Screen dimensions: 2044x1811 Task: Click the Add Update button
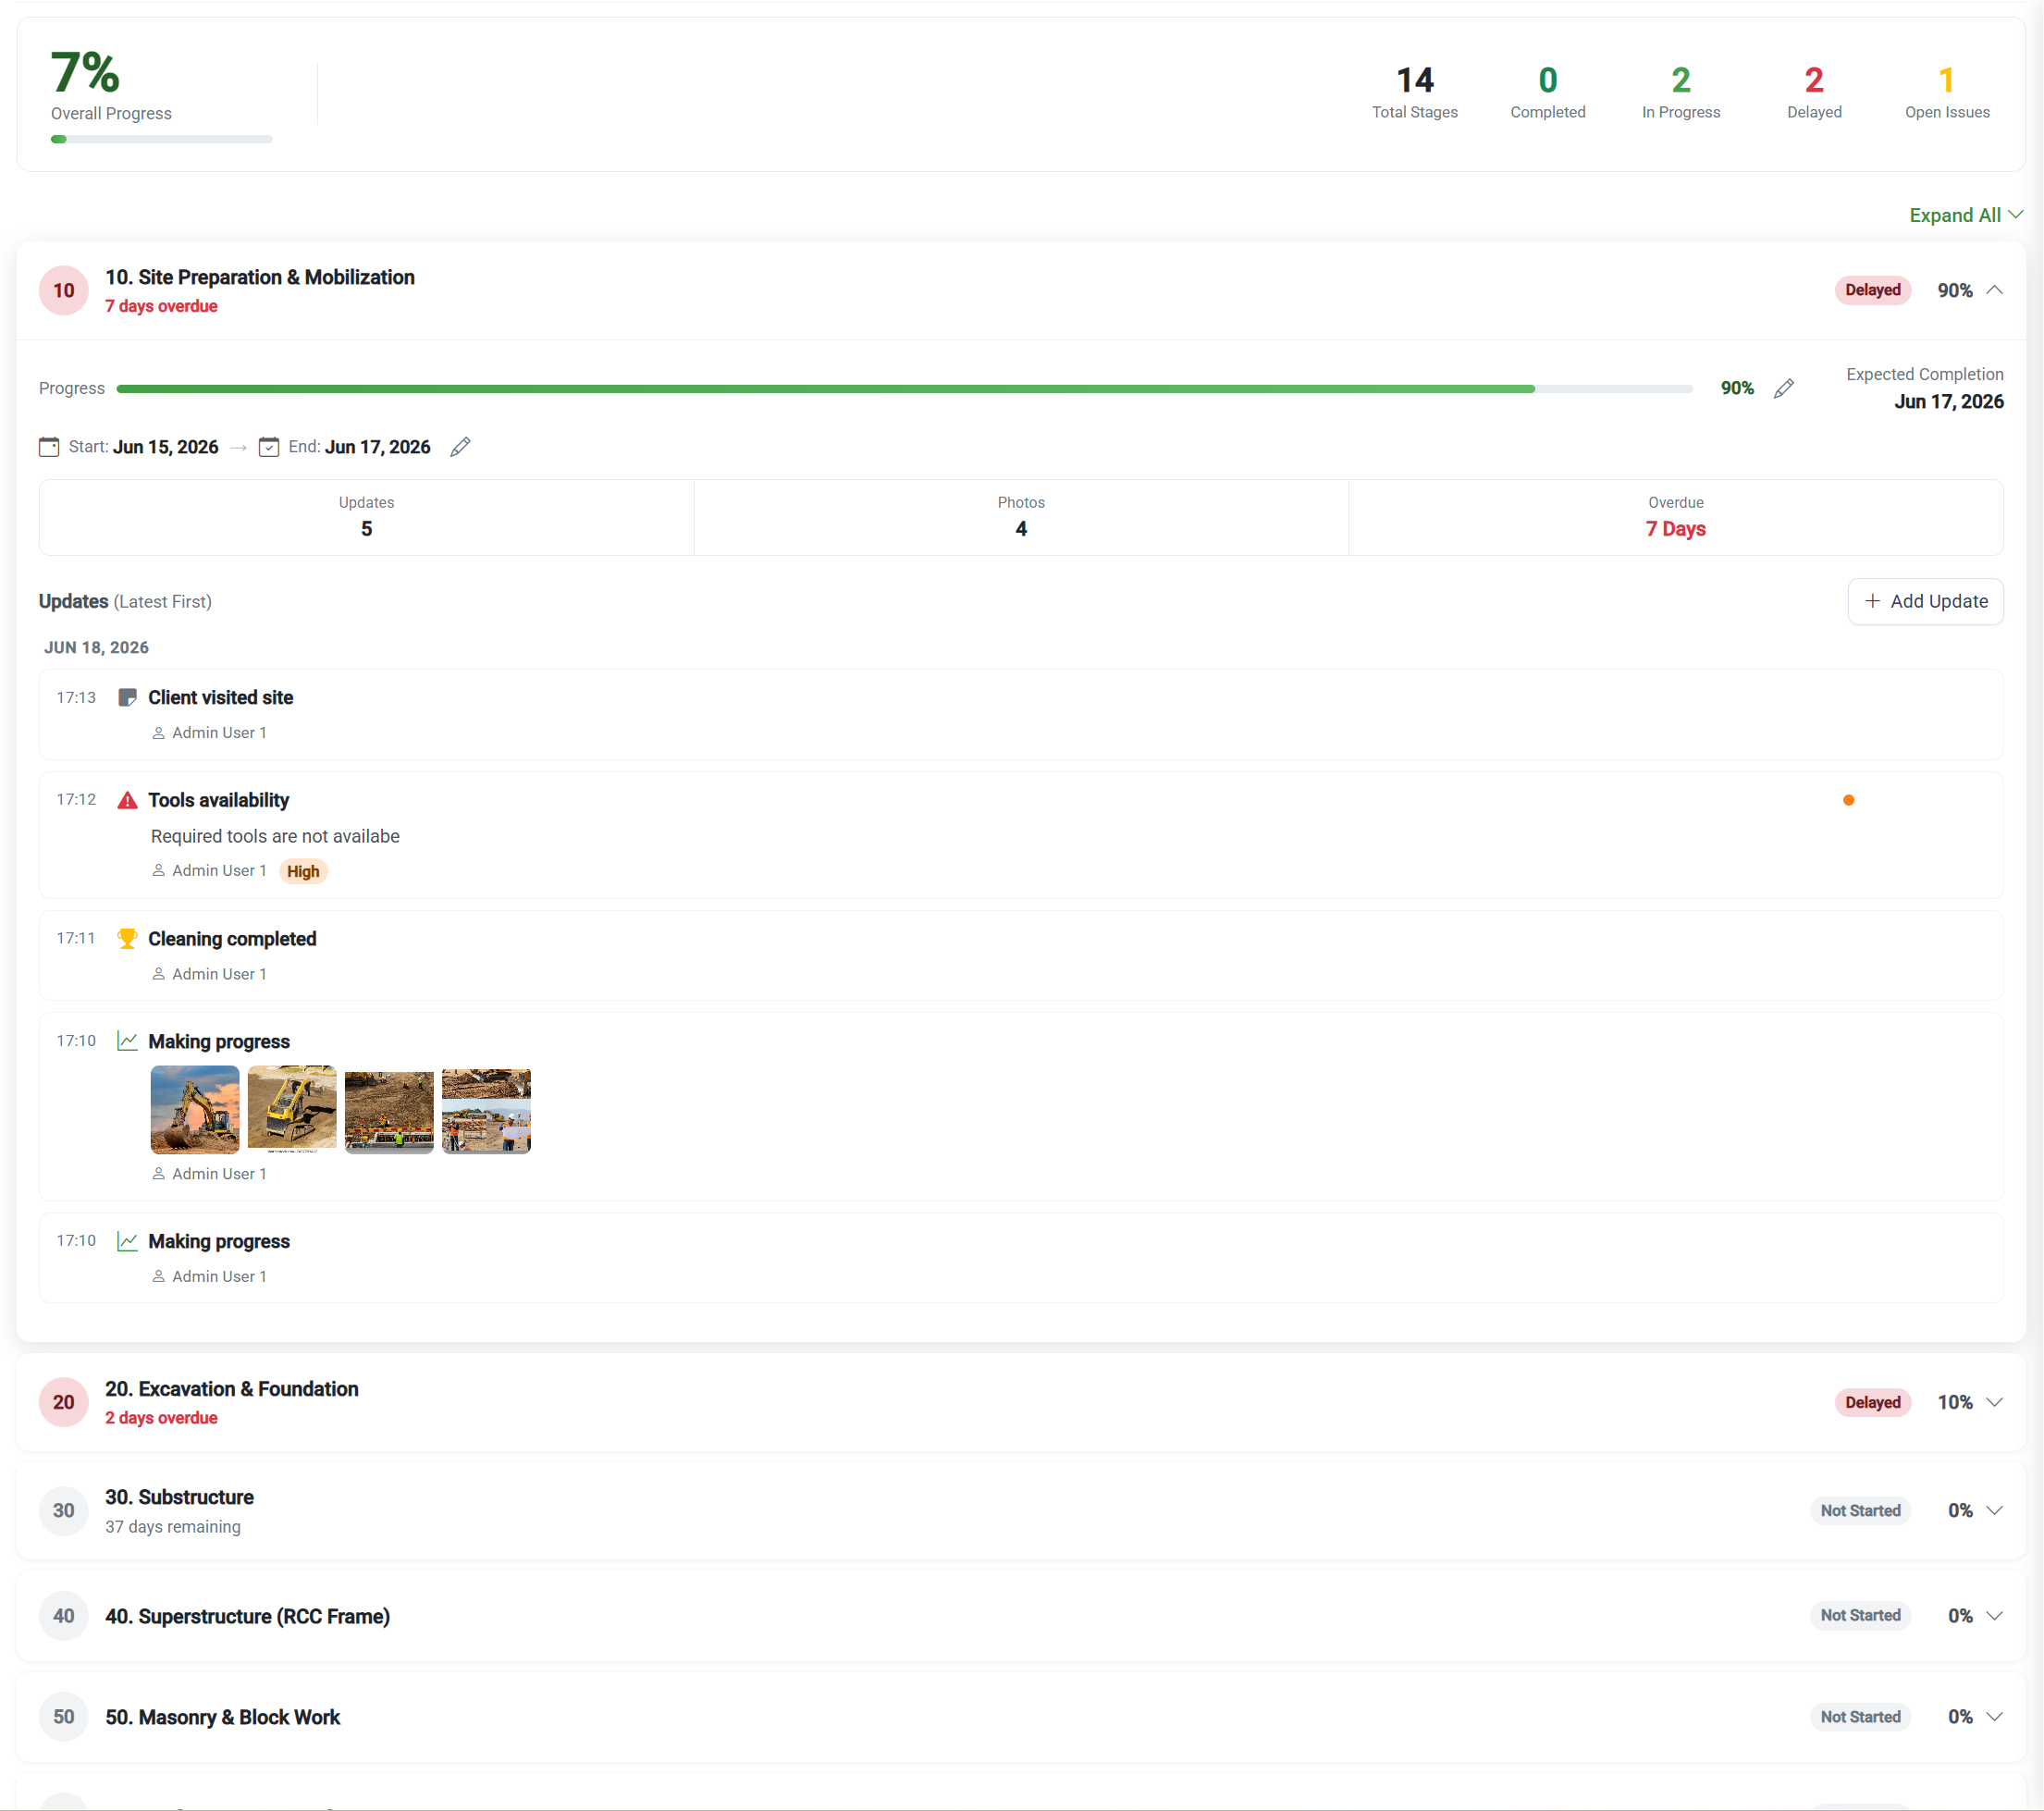tap(1925, 601)
